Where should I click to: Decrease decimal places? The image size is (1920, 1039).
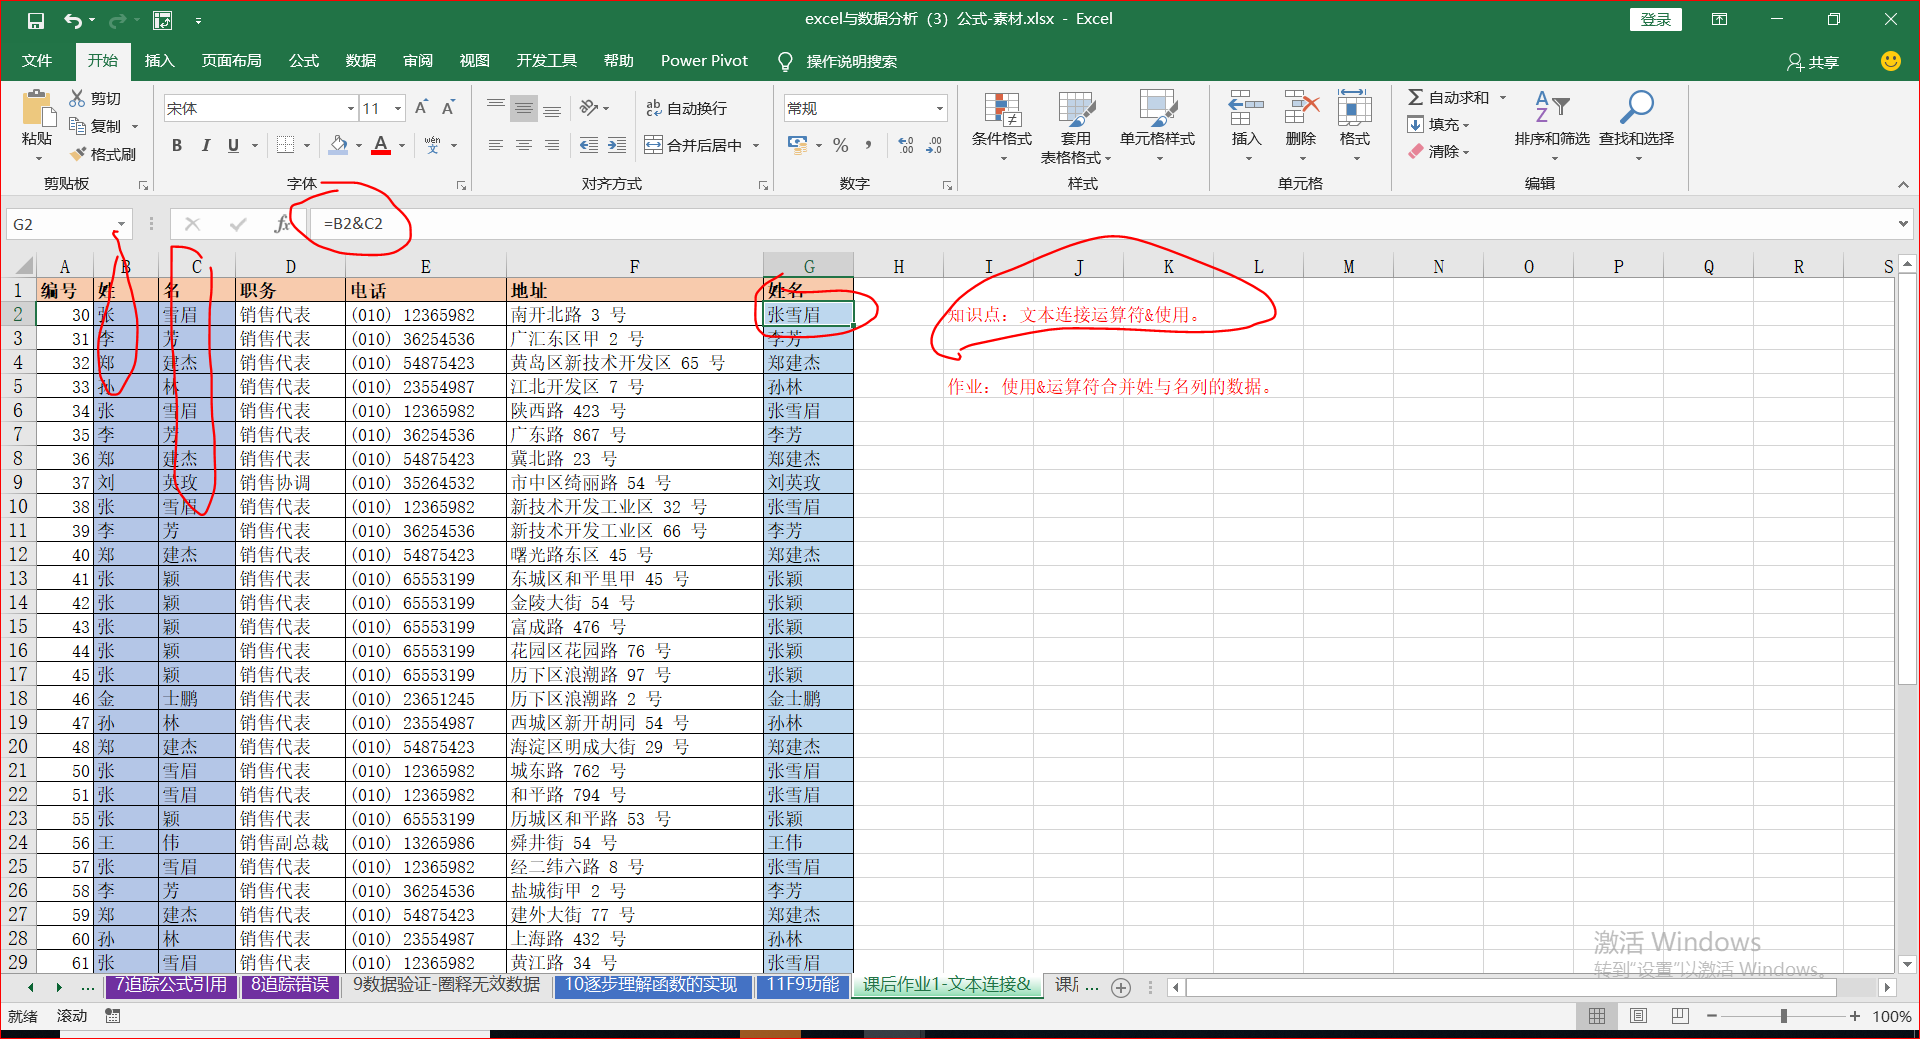tap(934, 146)
